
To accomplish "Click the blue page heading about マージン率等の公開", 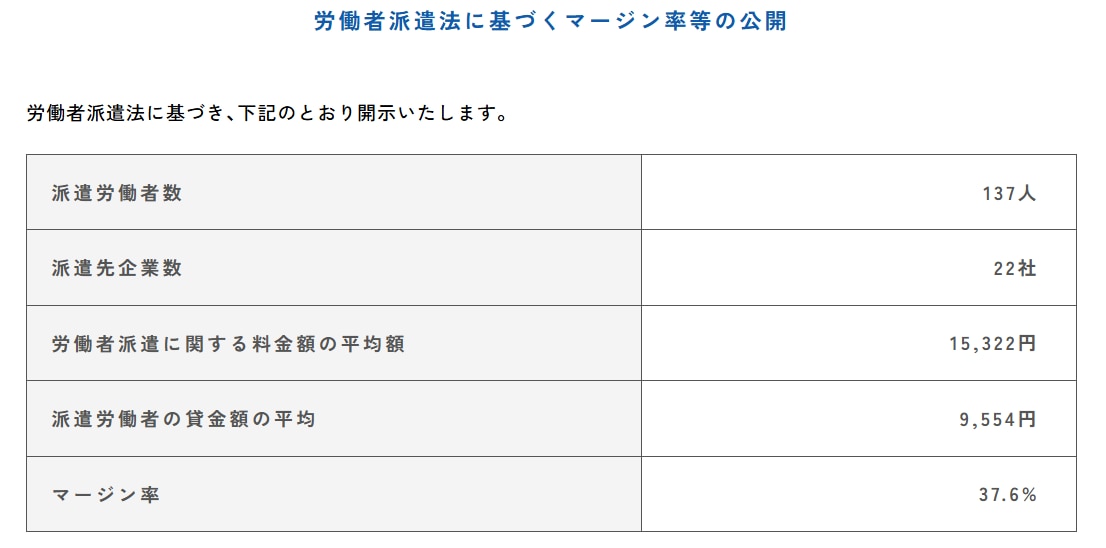I will [x=550, y=22].
